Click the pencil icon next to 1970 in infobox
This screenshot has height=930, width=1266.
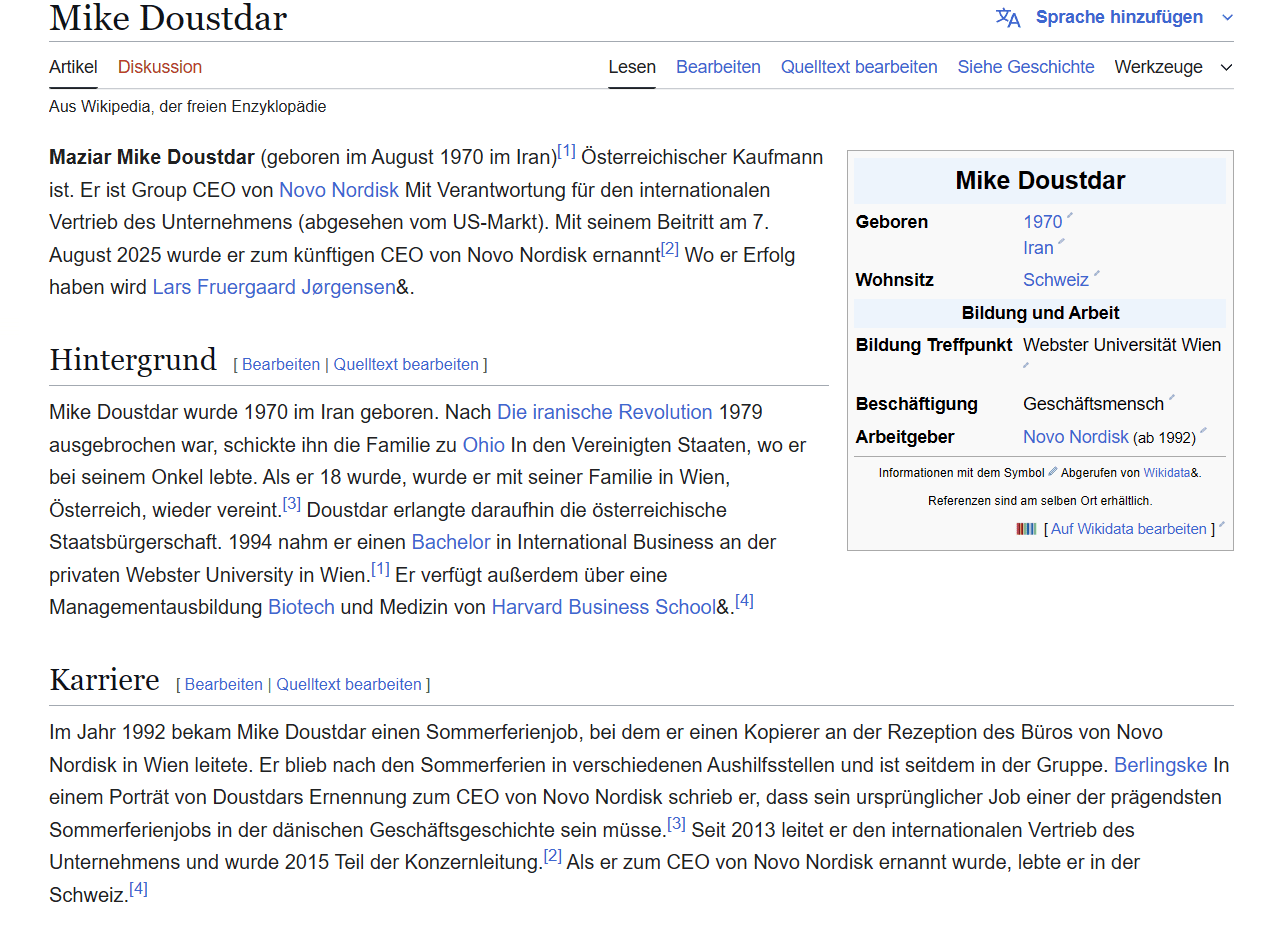click(x=1069, y=216)
